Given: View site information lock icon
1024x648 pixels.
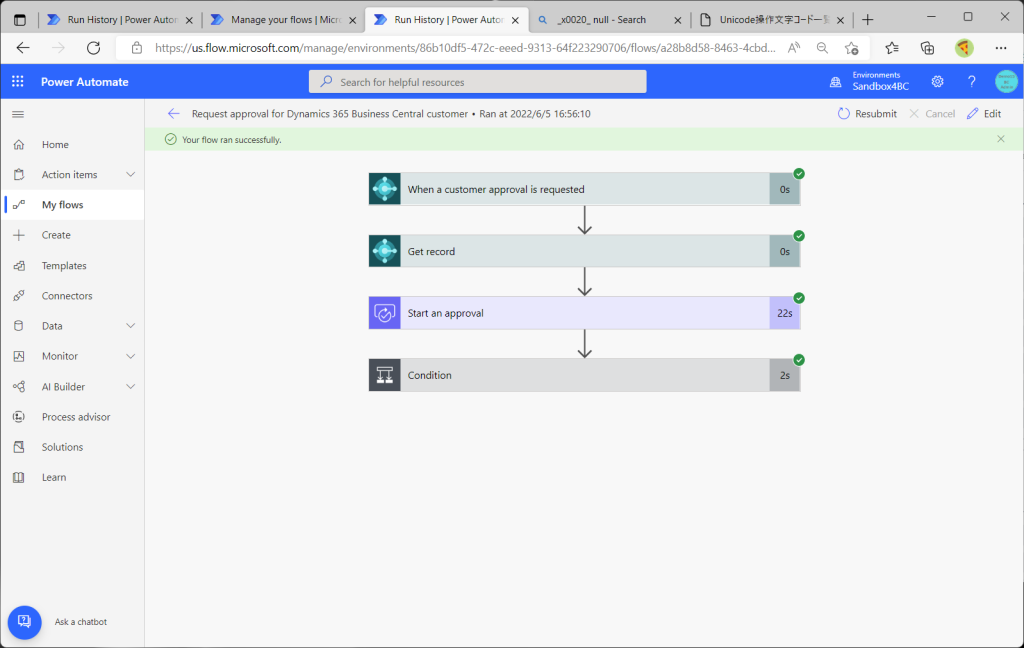Looking at the screenshot, I should (x=136, y=48).
